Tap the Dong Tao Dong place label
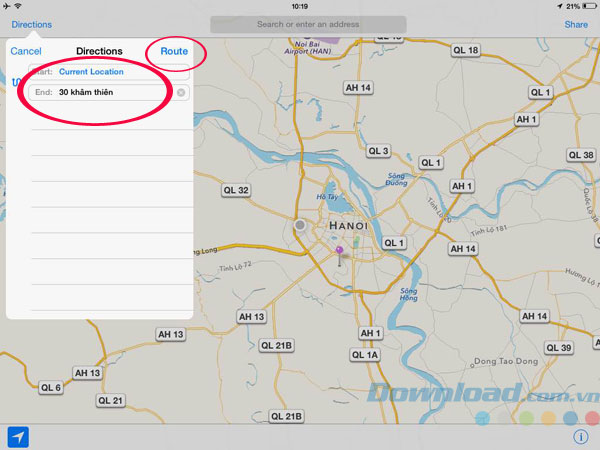The image size is (600, 450). tap(506, 361)
